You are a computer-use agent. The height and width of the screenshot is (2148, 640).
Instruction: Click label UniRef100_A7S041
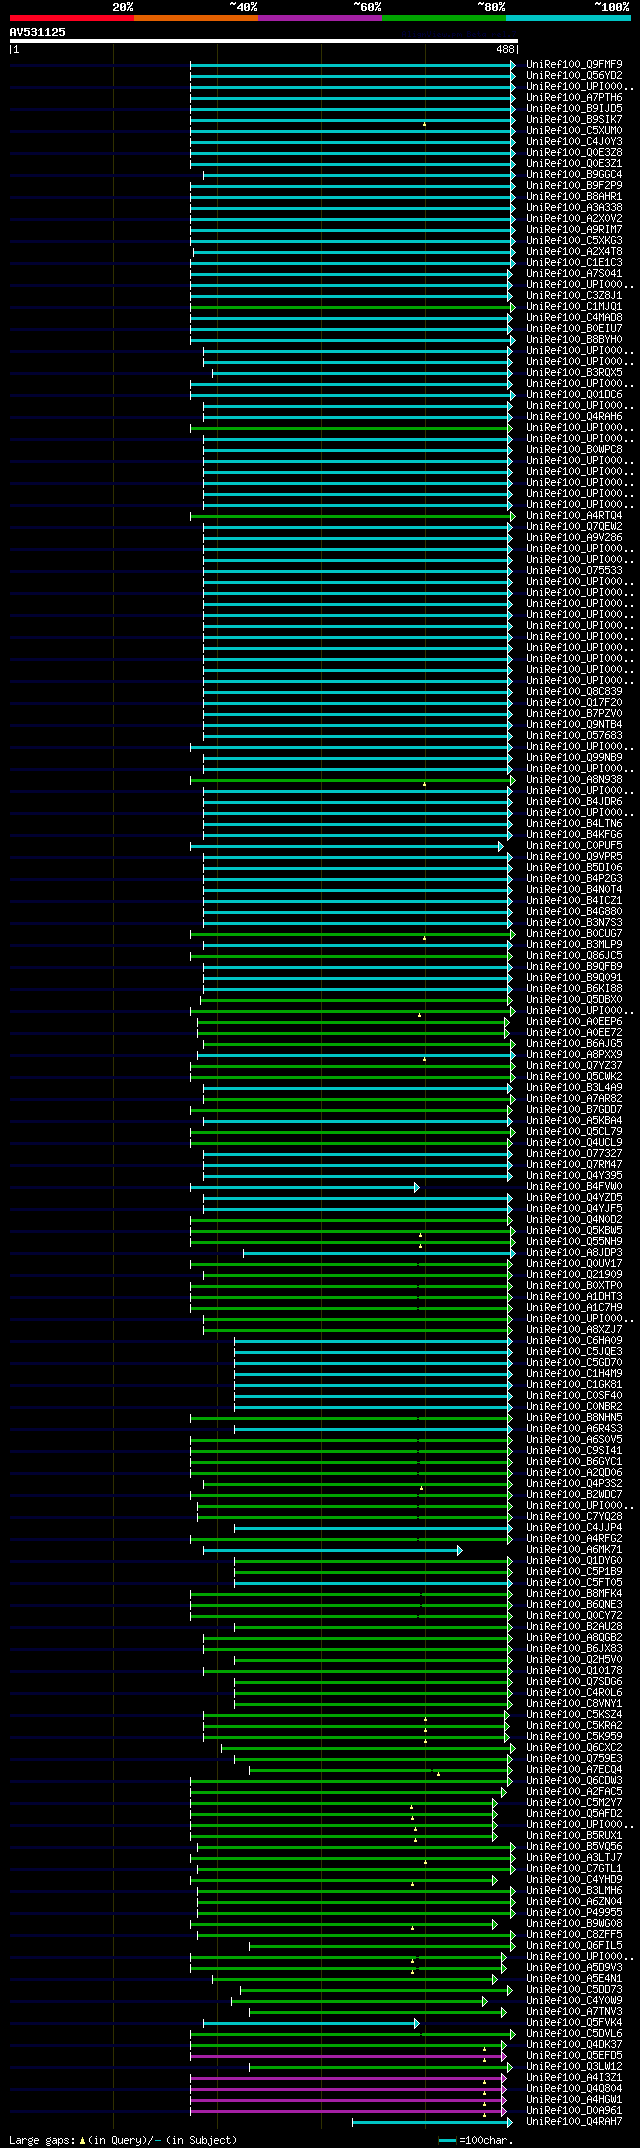574,273
